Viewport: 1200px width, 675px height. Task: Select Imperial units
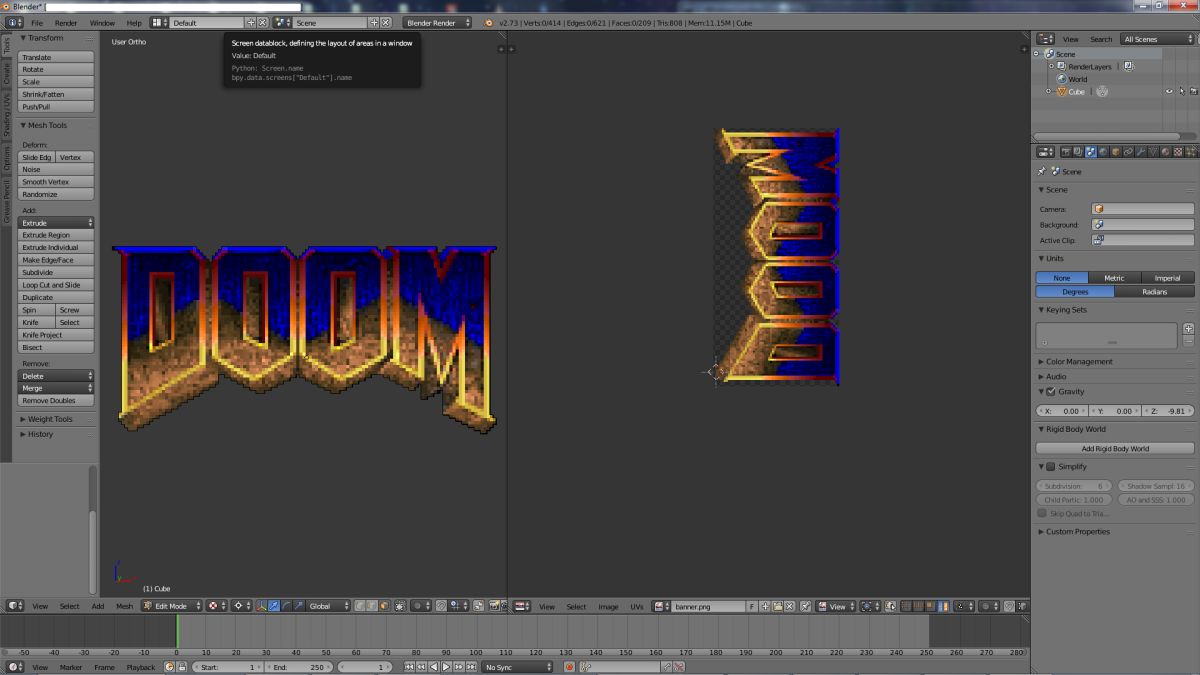(1168, 278)
